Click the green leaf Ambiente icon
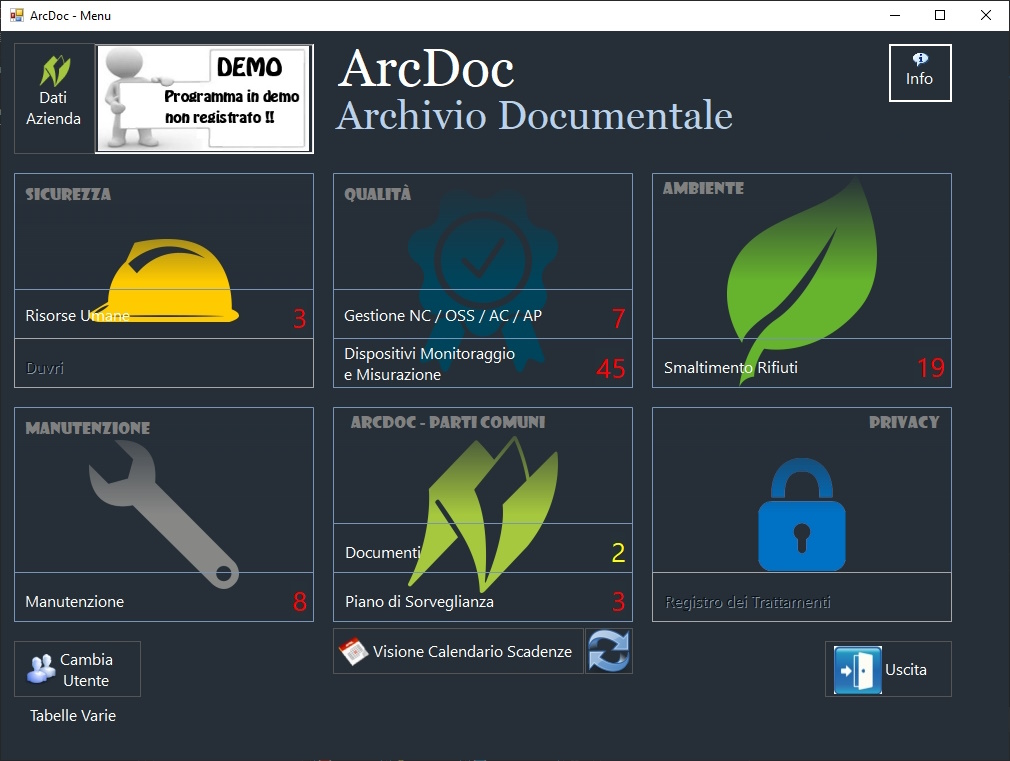This screenshot has width=1010, height=761. 802,280
